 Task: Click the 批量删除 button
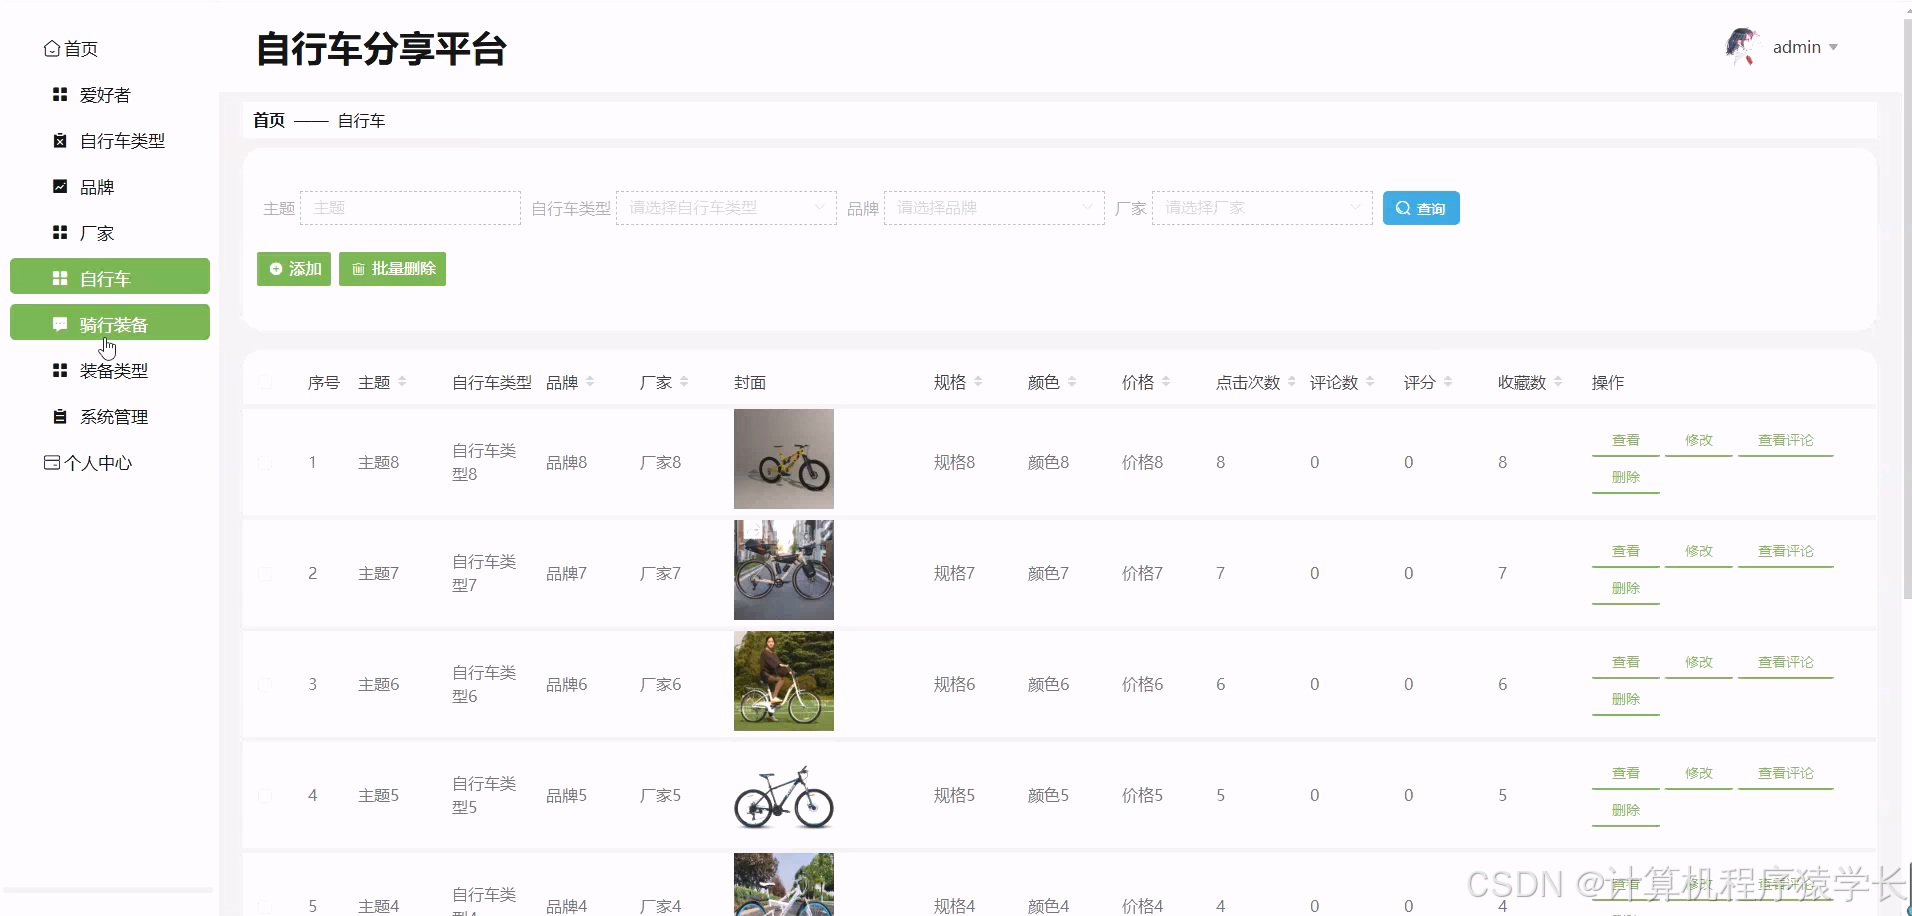(392, 269)
